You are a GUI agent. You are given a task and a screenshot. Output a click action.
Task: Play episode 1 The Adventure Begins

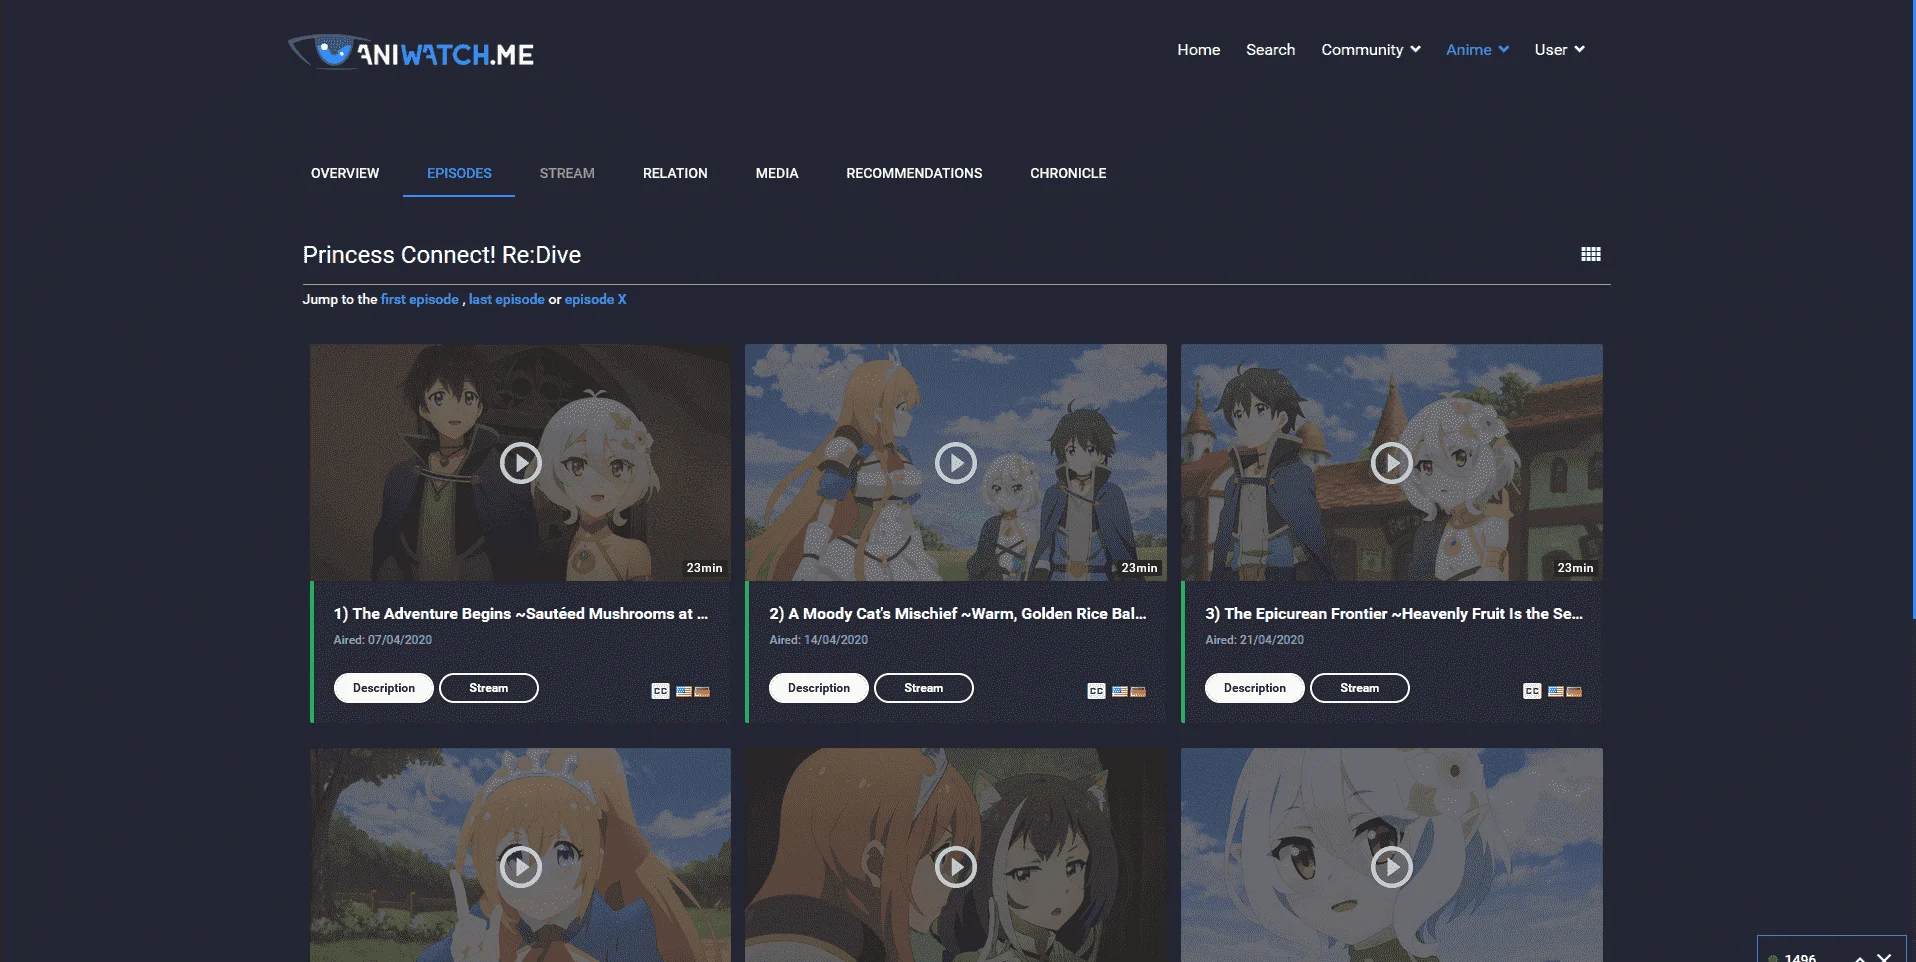(x=520, y=463)
